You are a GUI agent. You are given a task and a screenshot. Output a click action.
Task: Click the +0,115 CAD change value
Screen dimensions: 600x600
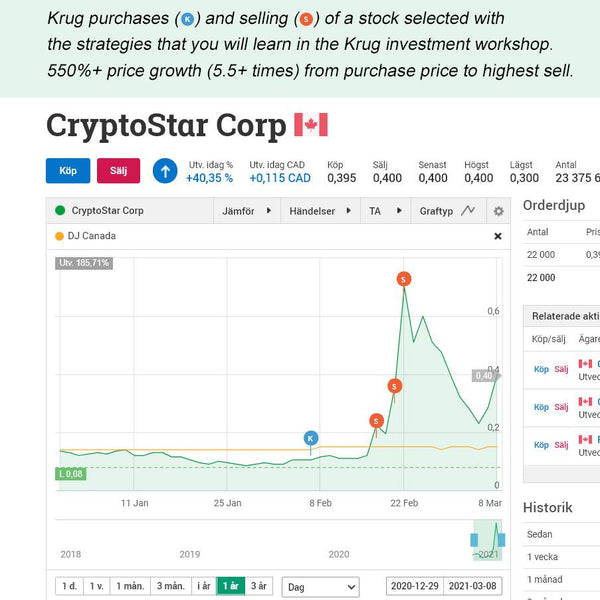[x=280, y=178]
